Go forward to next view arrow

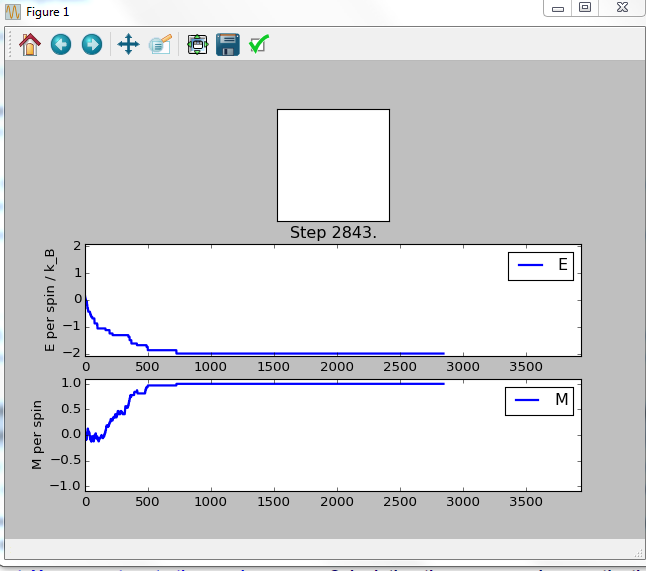point(92,44)
